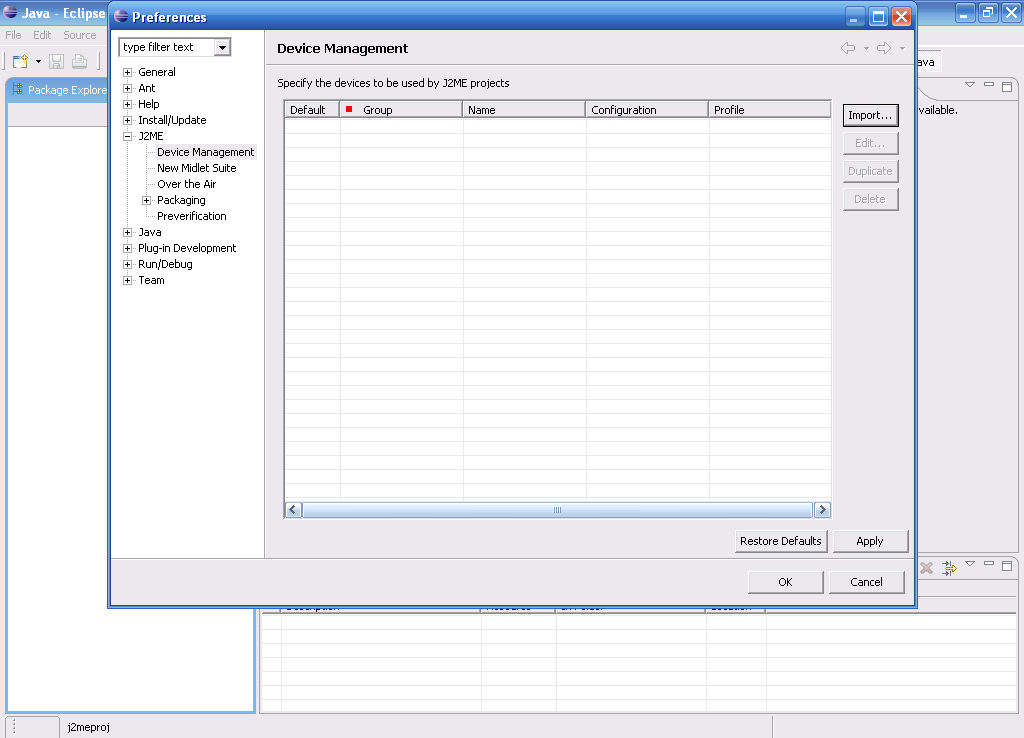This screenshot has height=738, width=1024.
Task: Click the Back arrow in Preferences header
Action: [x=848, y=48]
